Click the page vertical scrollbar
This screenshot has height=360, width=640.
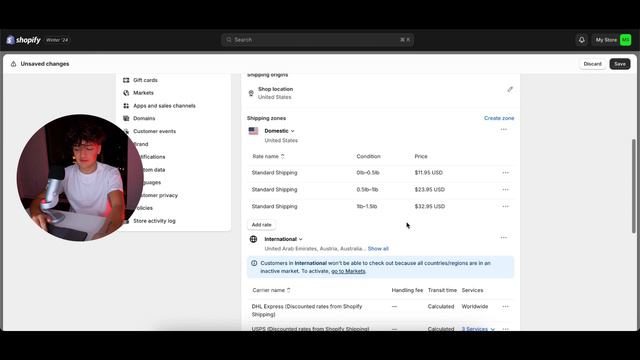[x=633, y=186]
